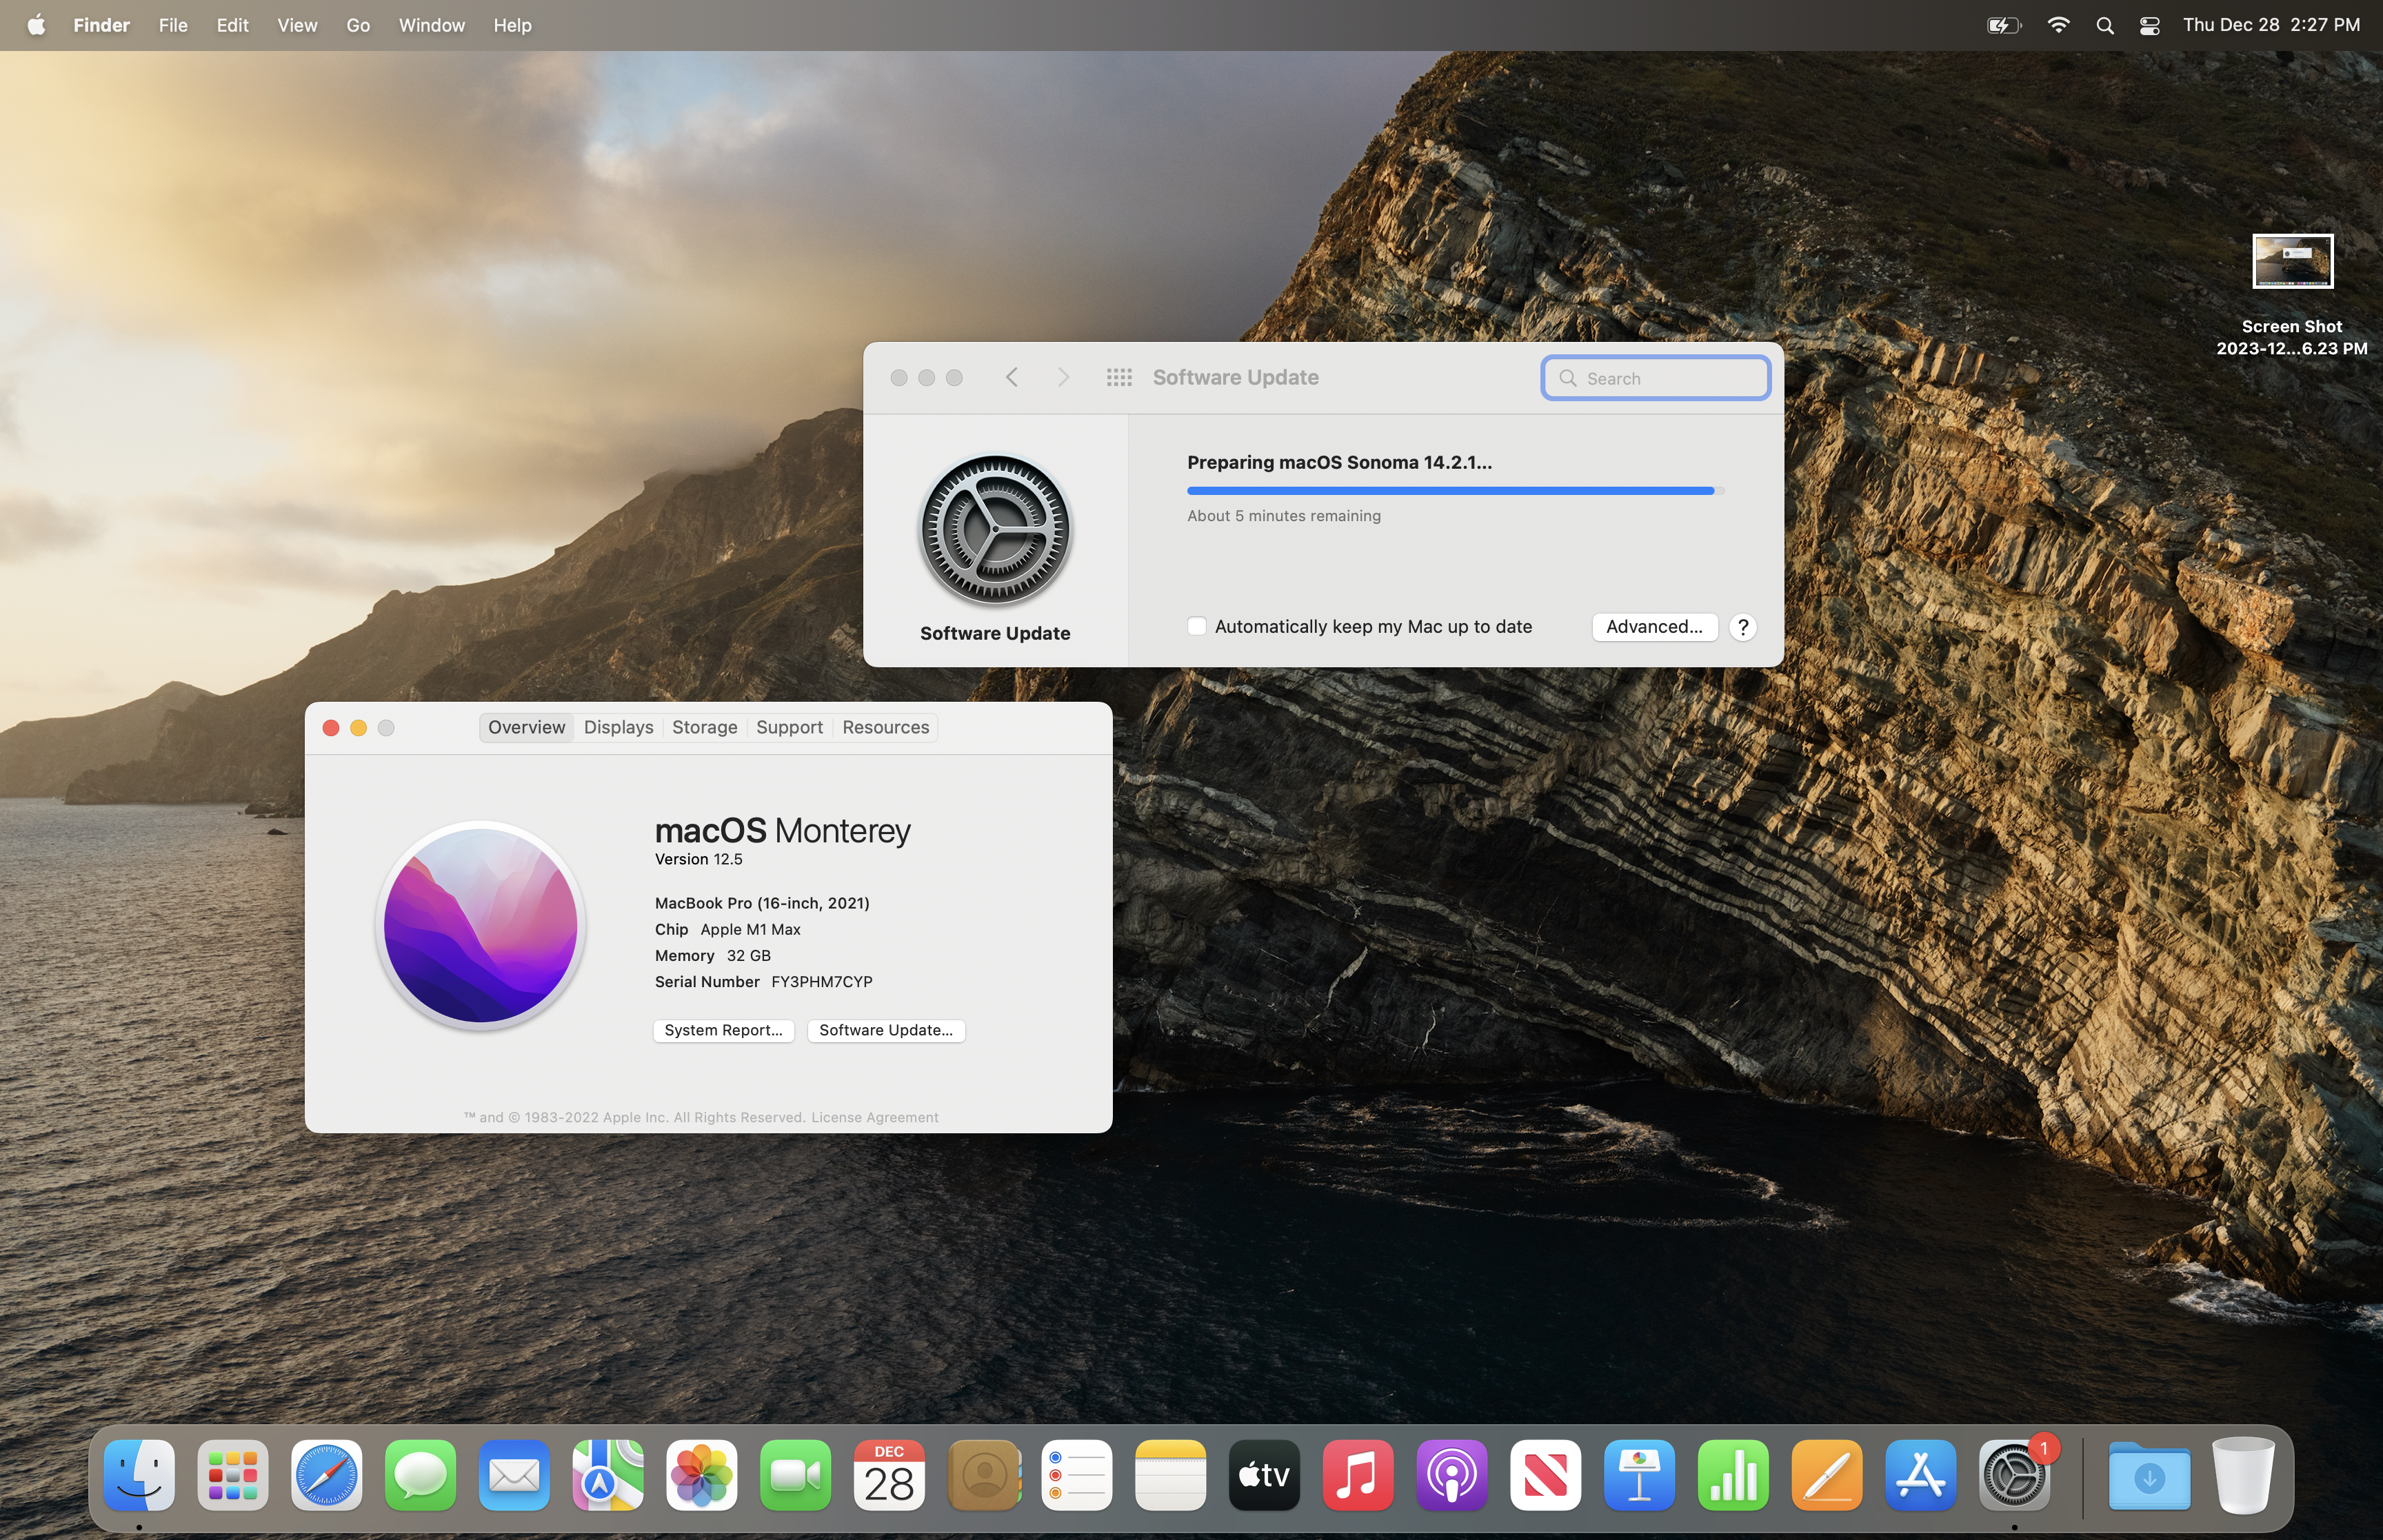Click the Version 12.5 text
This screenshot has width=2383, height=1540.
698,859
